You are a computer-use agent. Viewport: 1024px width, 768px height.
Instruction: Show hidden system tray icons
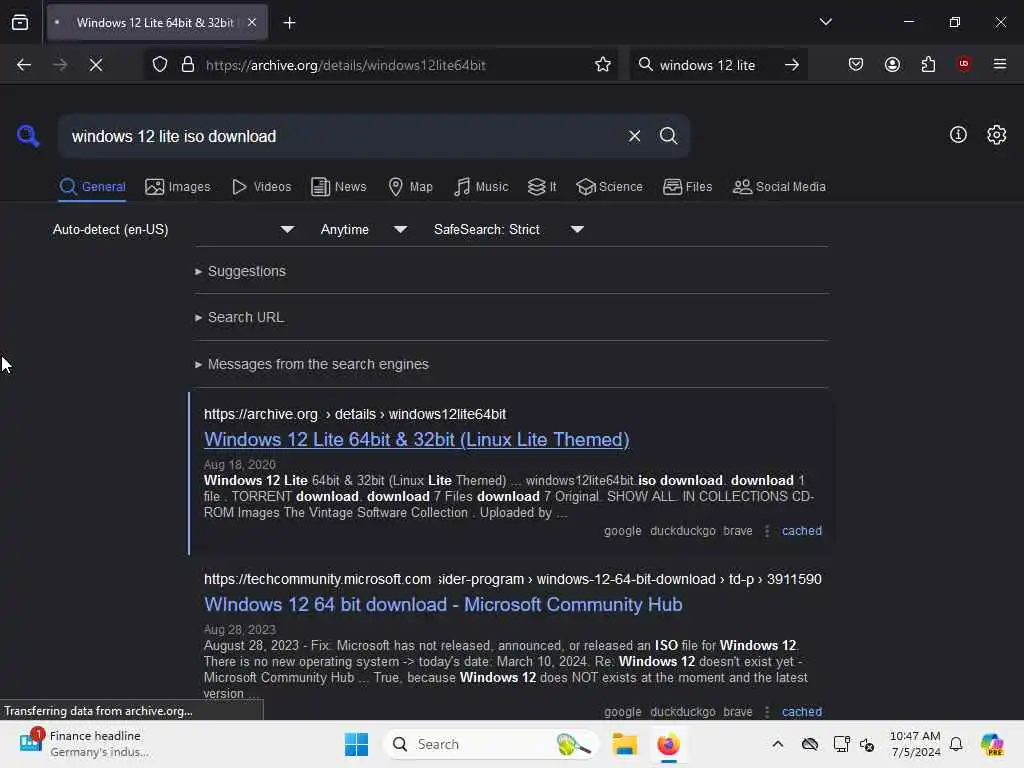[777, 744]
